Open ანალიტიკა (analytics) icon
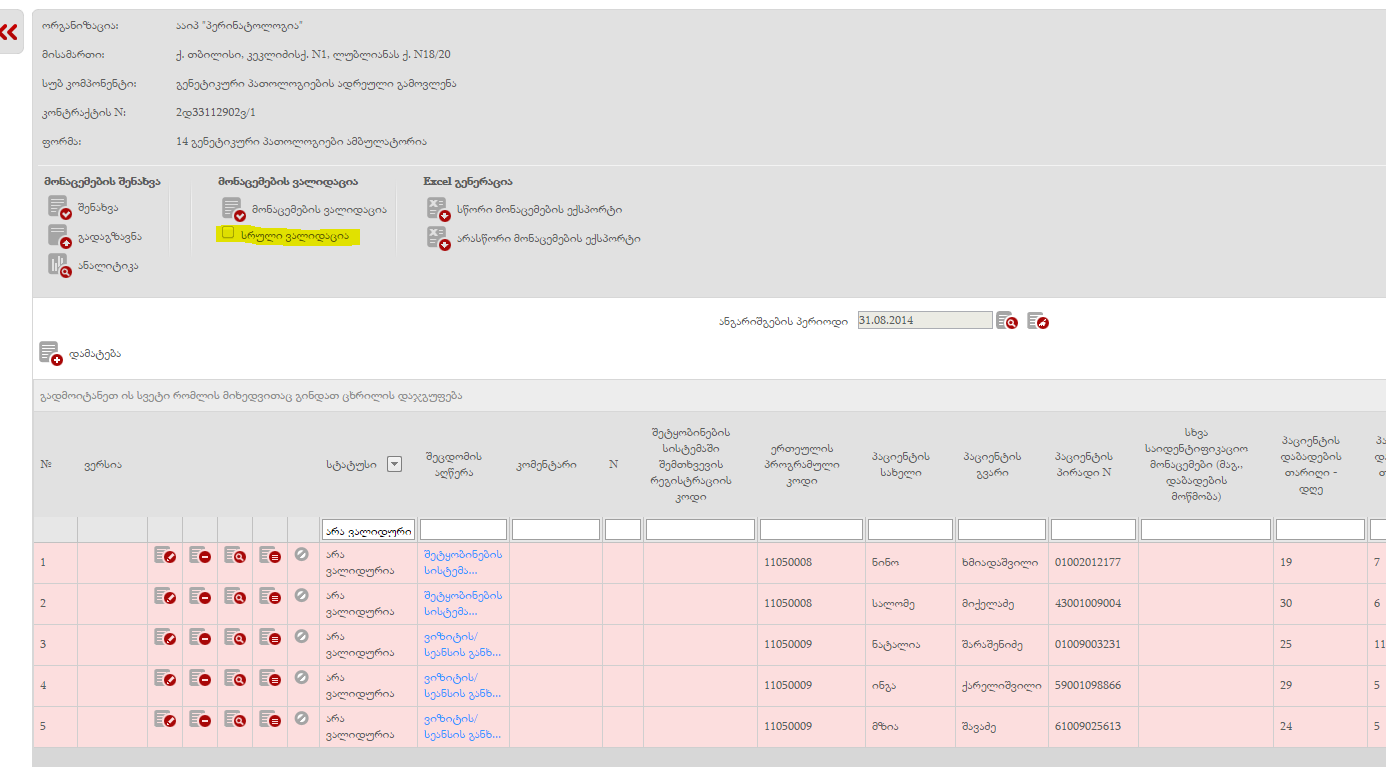This screenshot has width=1386, height=767. 59,266
